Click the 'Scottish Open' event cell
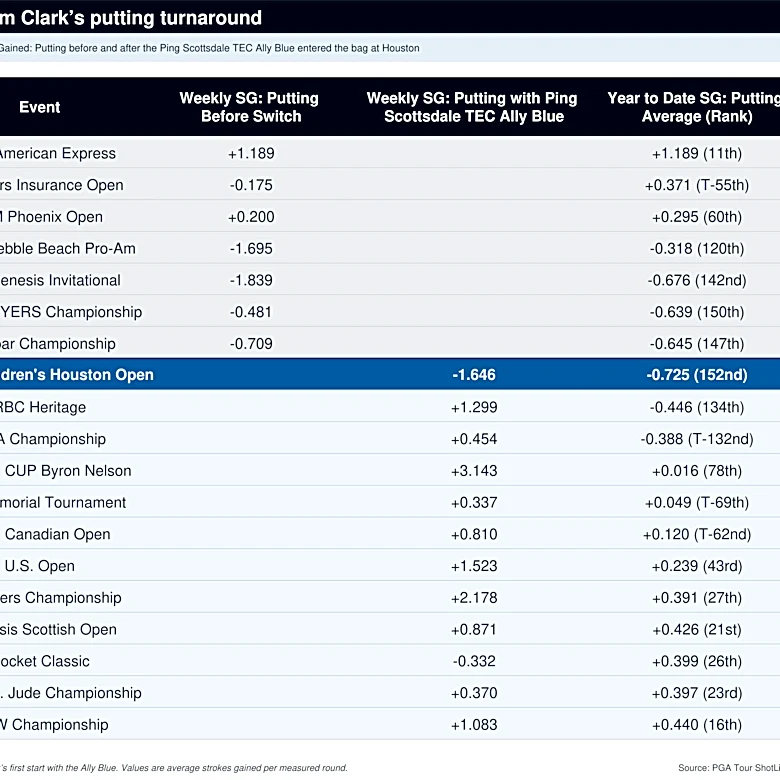 pos(59,630)
